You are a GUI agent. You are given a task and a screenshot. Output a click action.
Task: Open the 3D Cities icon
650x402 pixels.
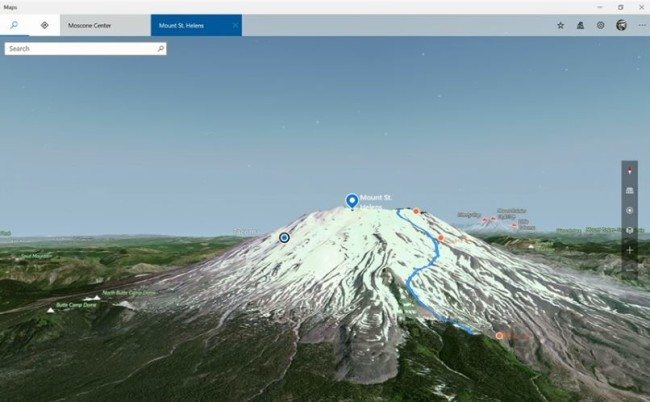(x=580, y=25)
